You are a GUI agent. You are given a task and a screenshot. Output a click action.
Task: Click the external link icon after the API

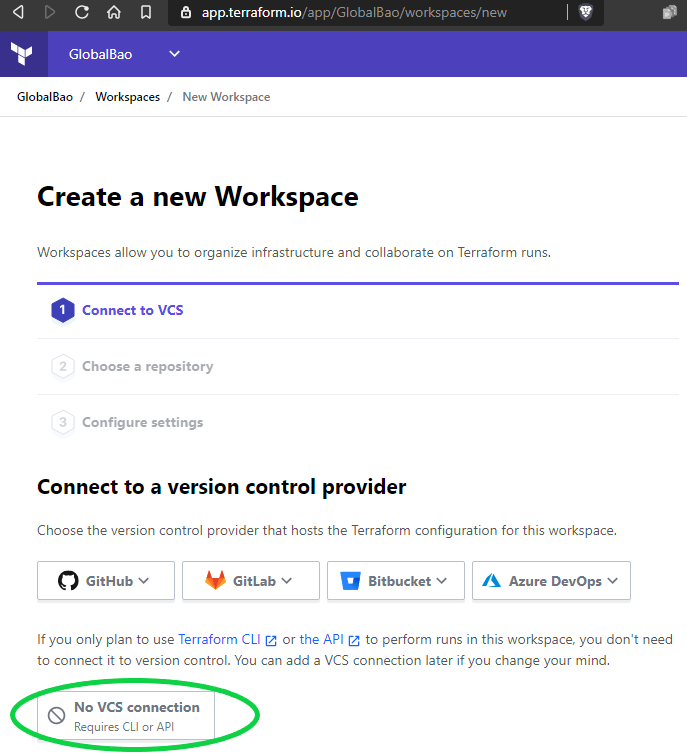(x=354, y=641)
